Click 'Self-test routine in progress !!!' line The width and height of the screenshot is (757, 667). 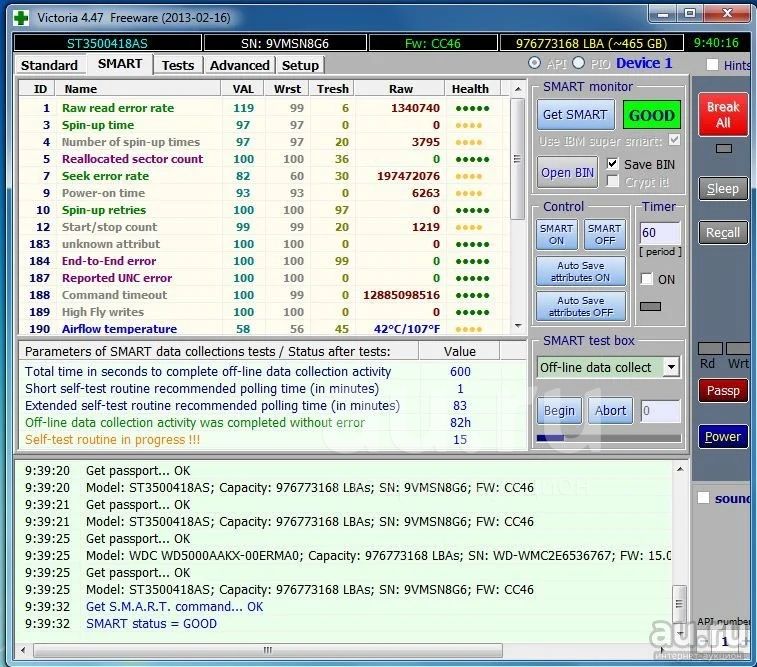112,440
